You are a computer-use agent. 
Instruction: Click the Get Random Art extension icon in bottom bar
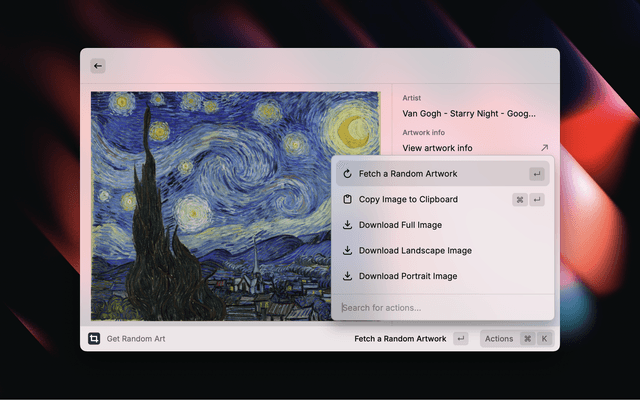94,339
